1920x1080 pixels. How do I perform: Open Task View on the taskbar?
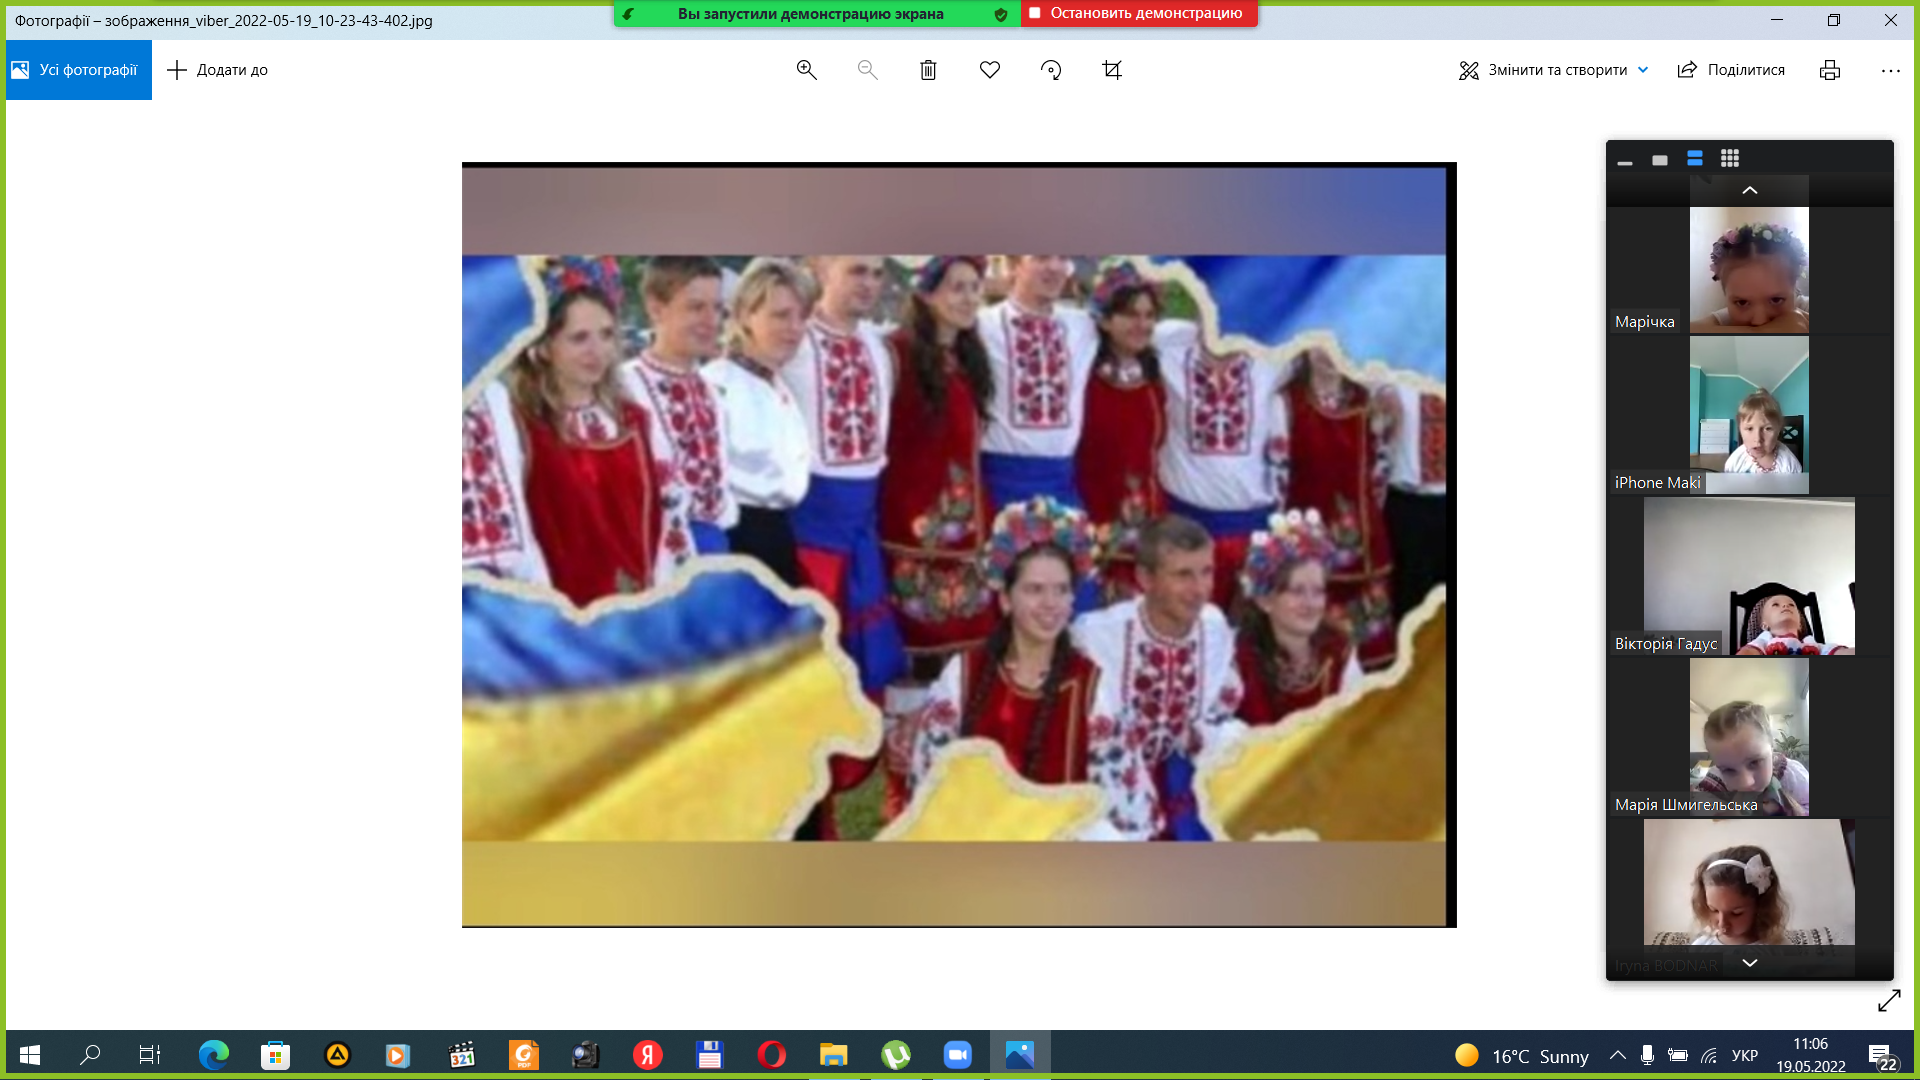150,1054
